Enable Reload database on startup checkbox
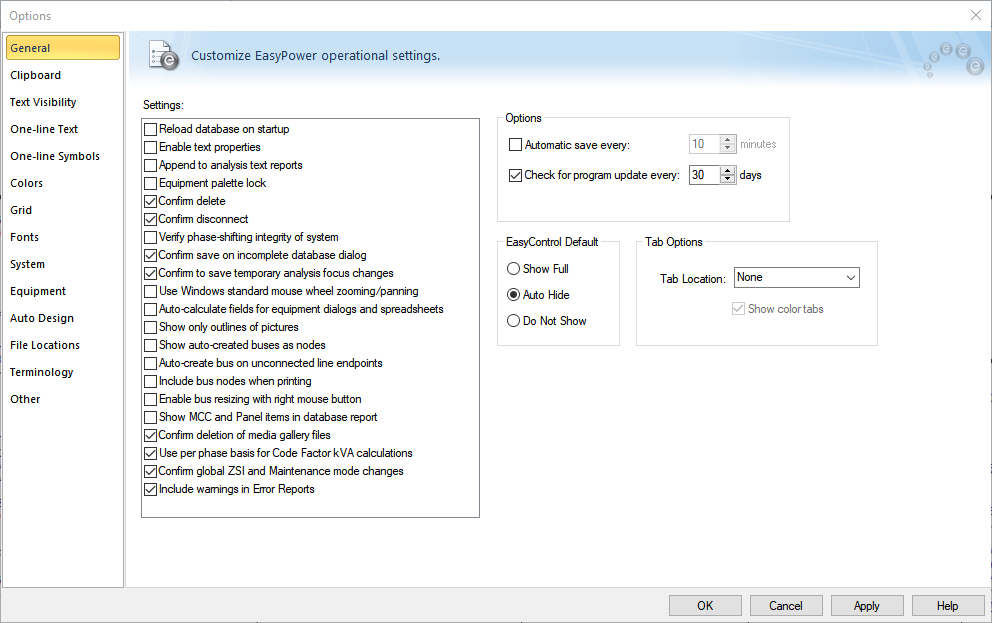The width and height of the screenshot is (992, 623). [x=151, y=129]
